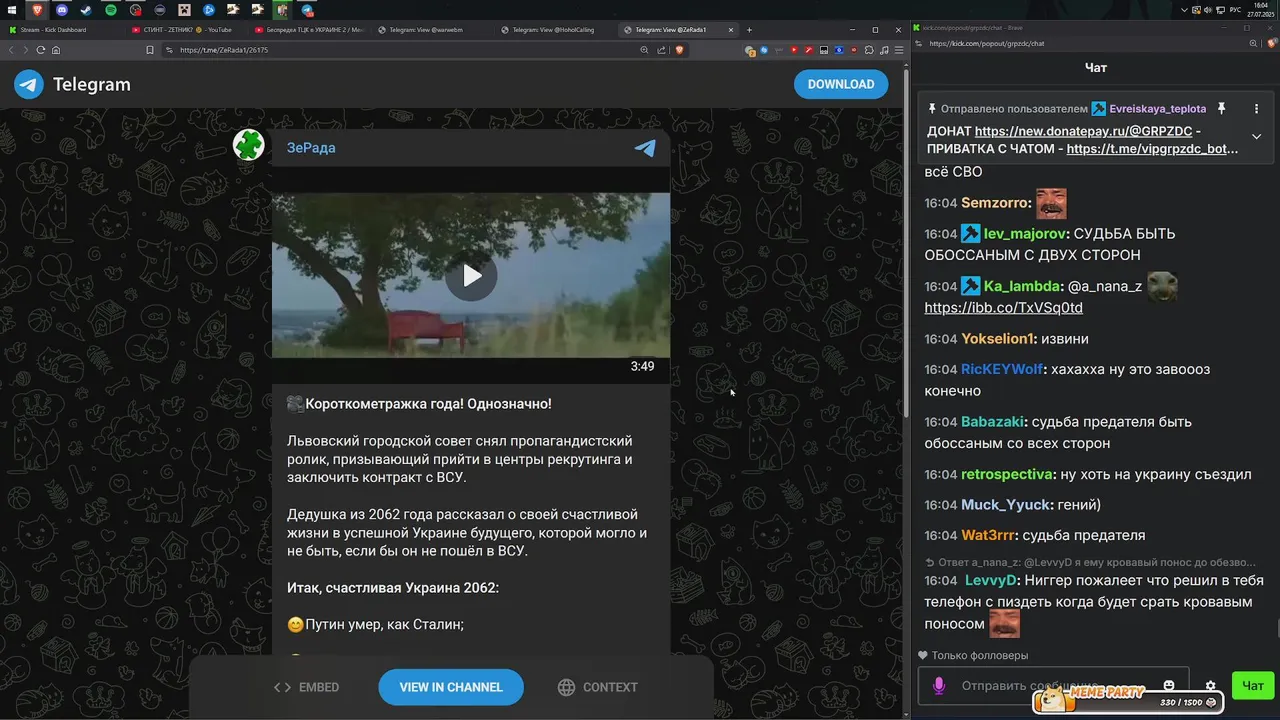This screenshot has width=1280, height=720.
Task: Open the CONTEXT option
Action: tap(597, 687)
